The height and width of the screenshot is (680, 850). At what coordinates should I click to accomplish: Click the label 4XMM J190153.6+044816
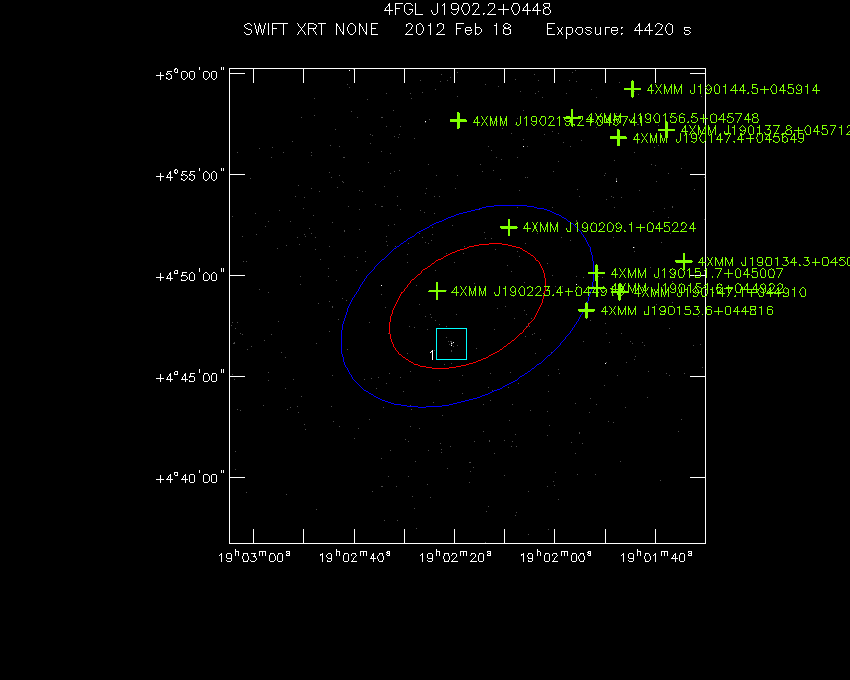687,311
